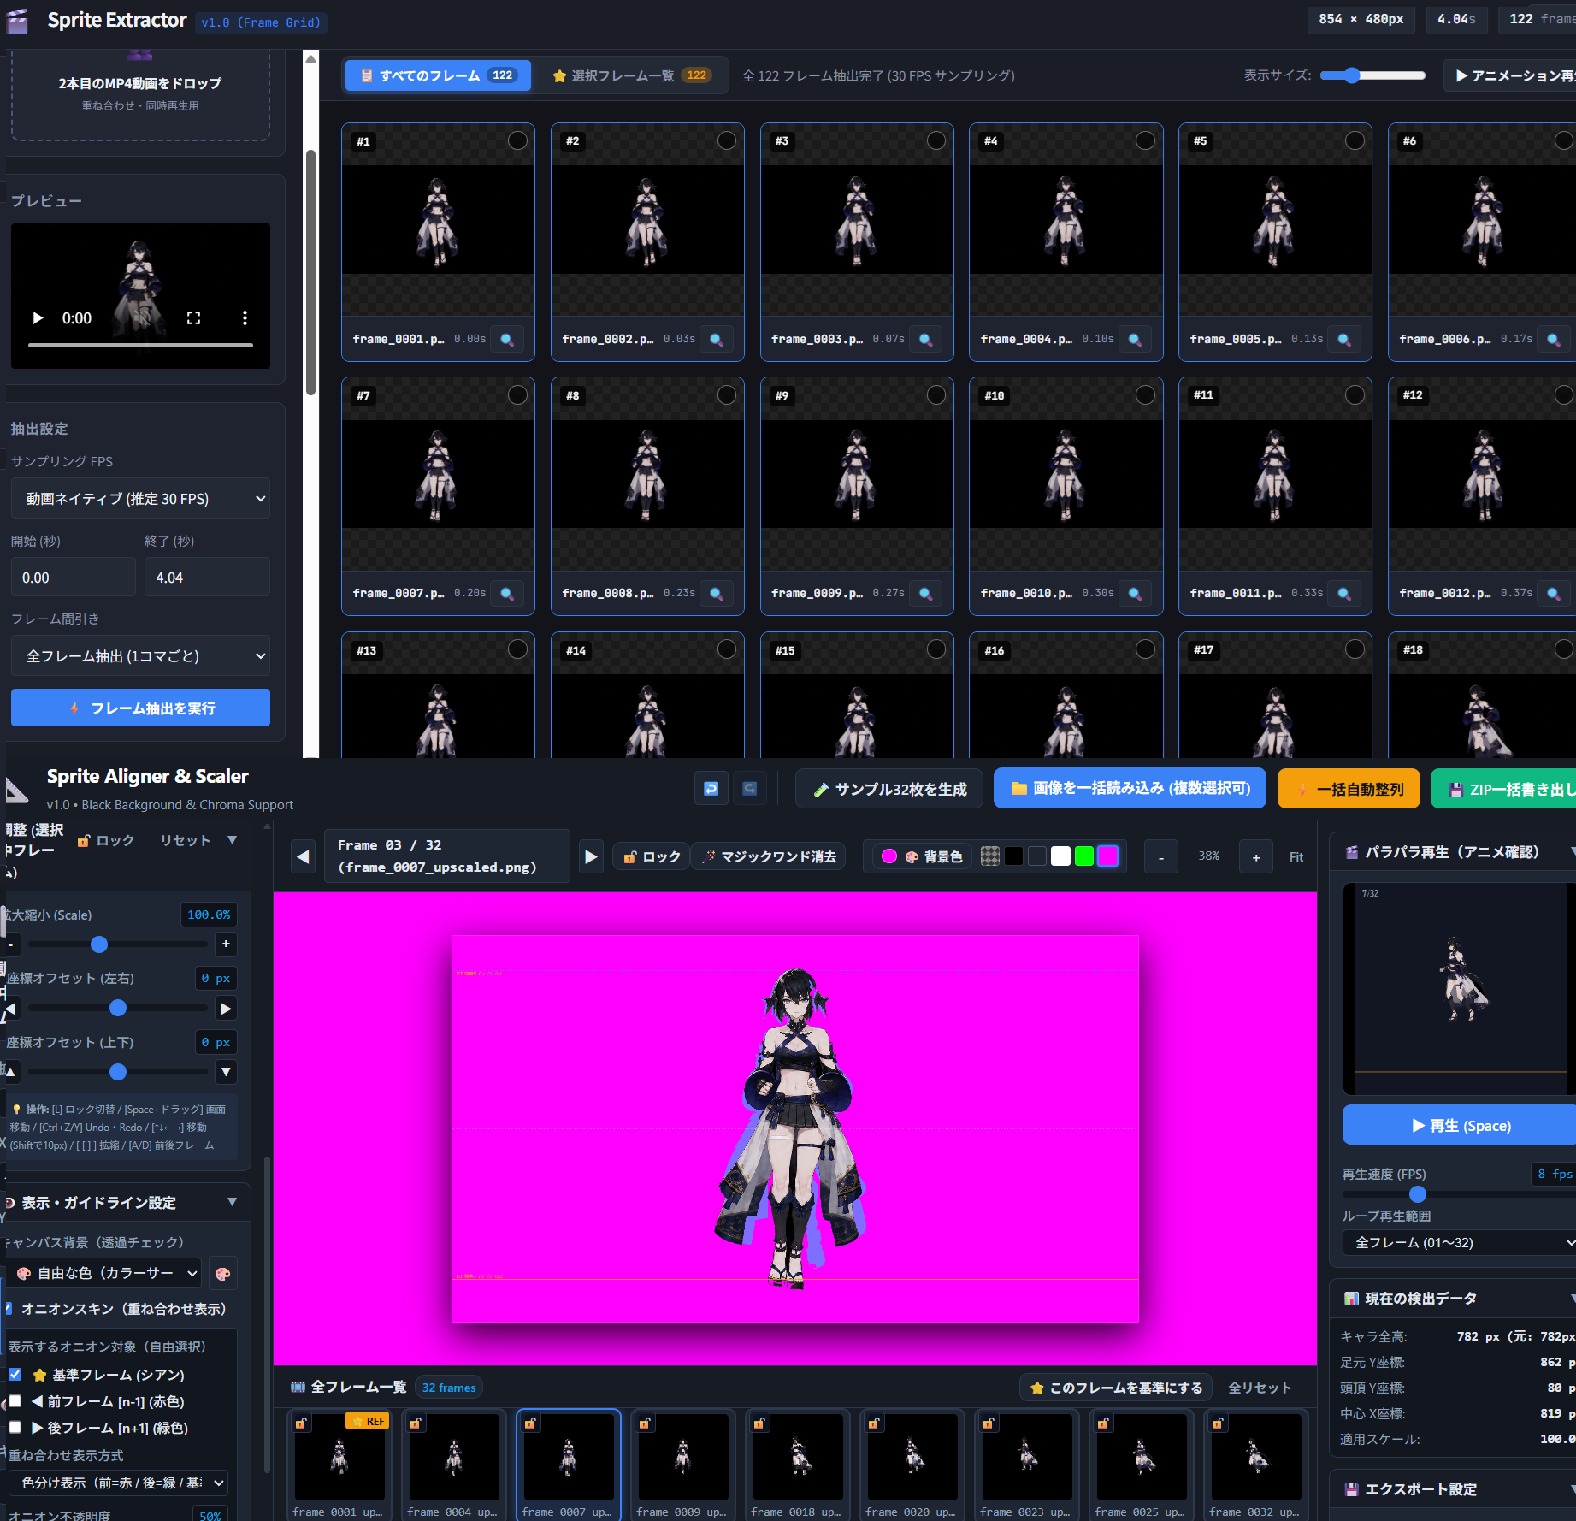The height and width of the screenshot is (1521, 1576).
Task: Click the magnifier on frame_0005 card
Action: (1344, 339)
